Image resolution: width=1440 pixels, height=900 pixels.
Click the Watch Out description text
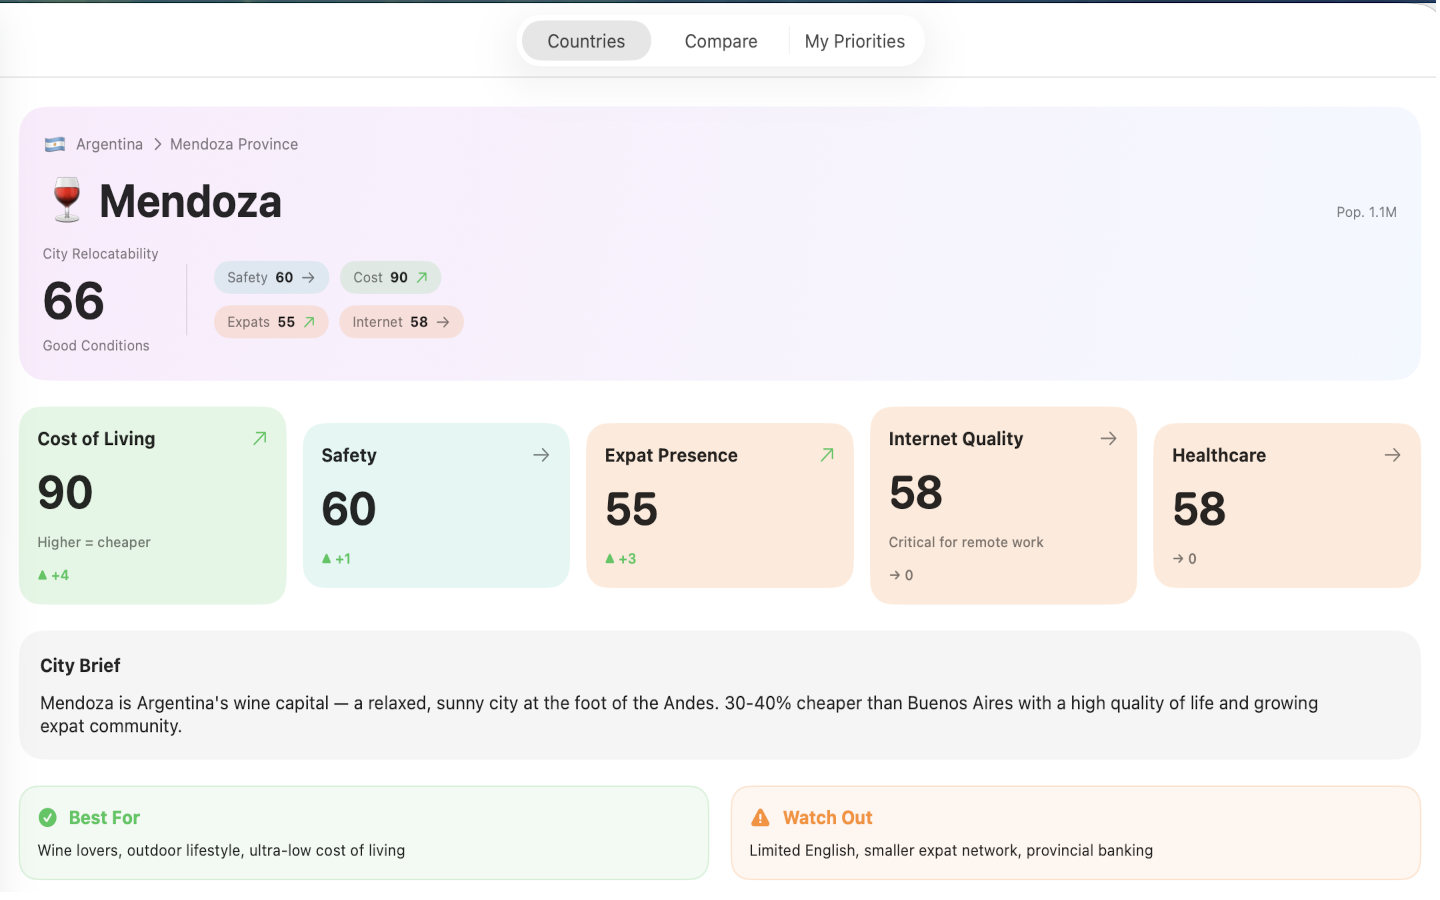(x=951, y=851)
